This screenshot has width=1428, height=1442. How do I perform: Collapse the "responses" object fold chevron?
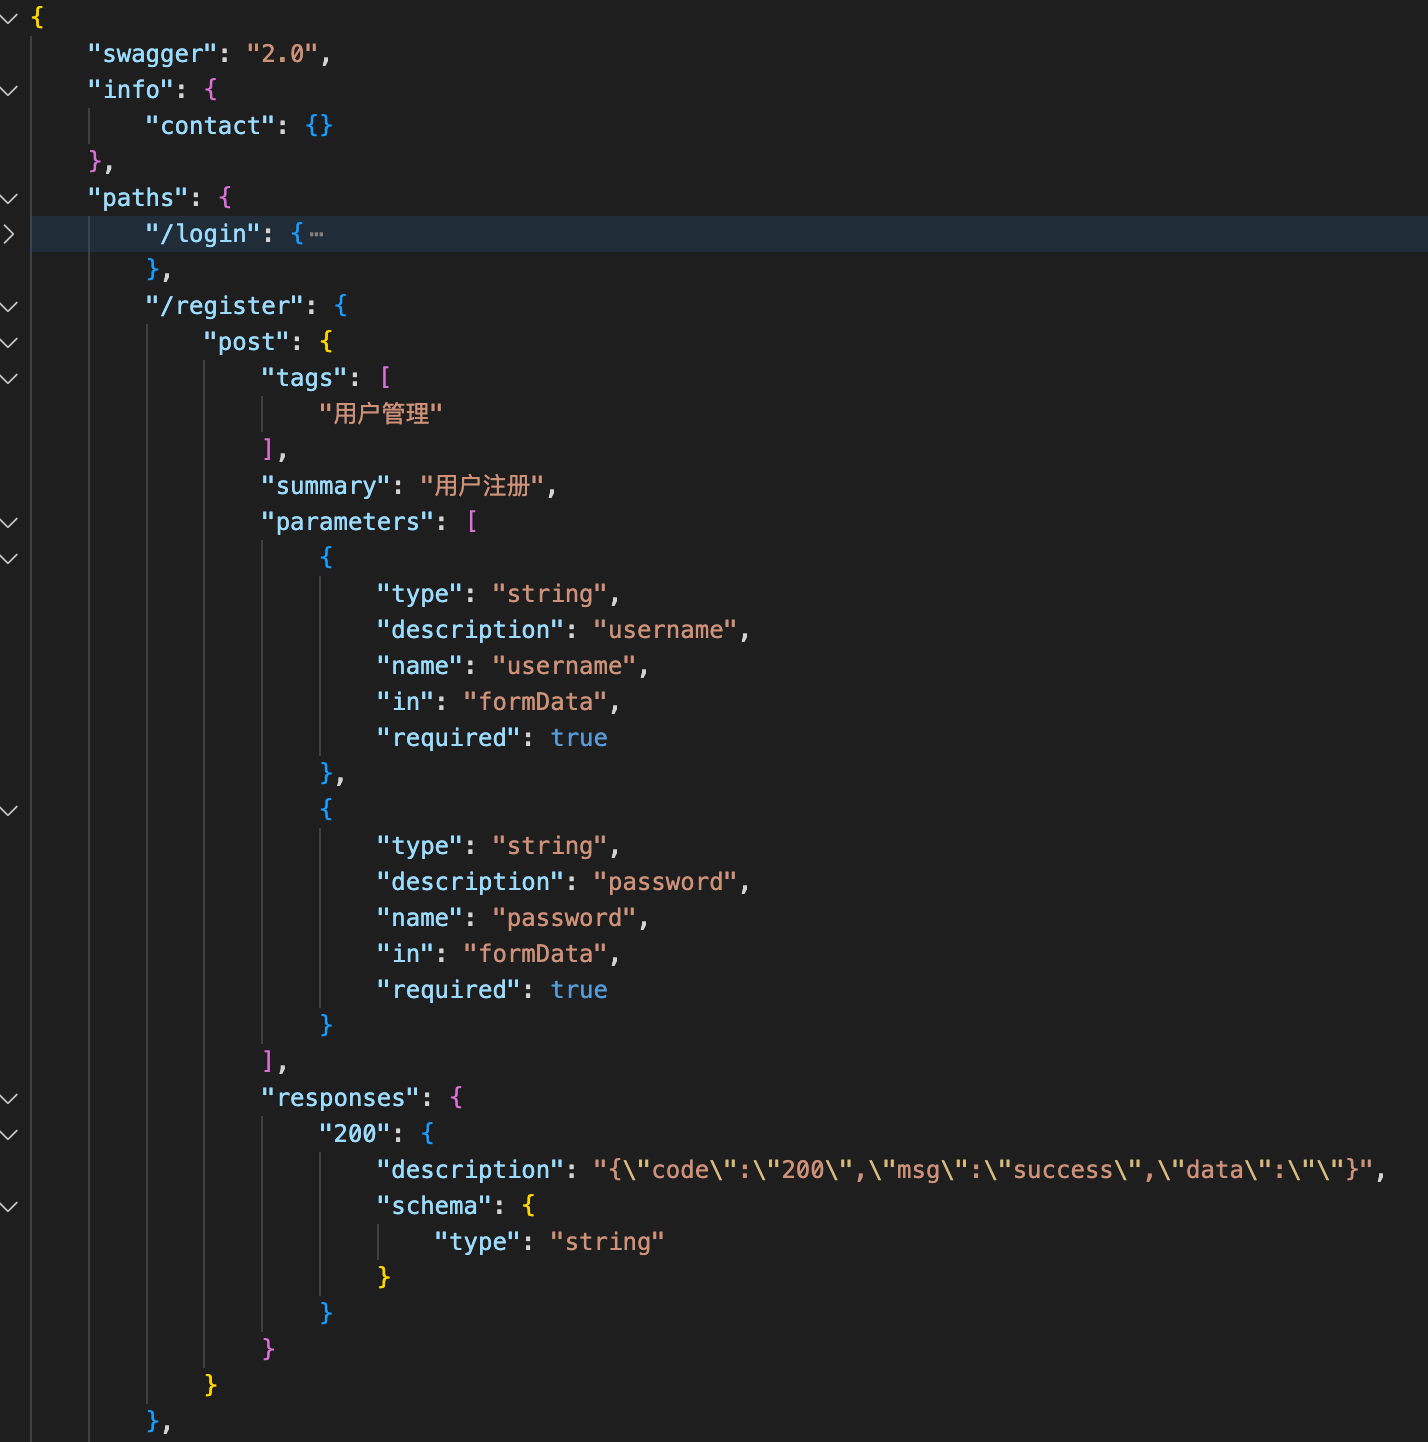pyautogui.click(x=9, y=1098)
